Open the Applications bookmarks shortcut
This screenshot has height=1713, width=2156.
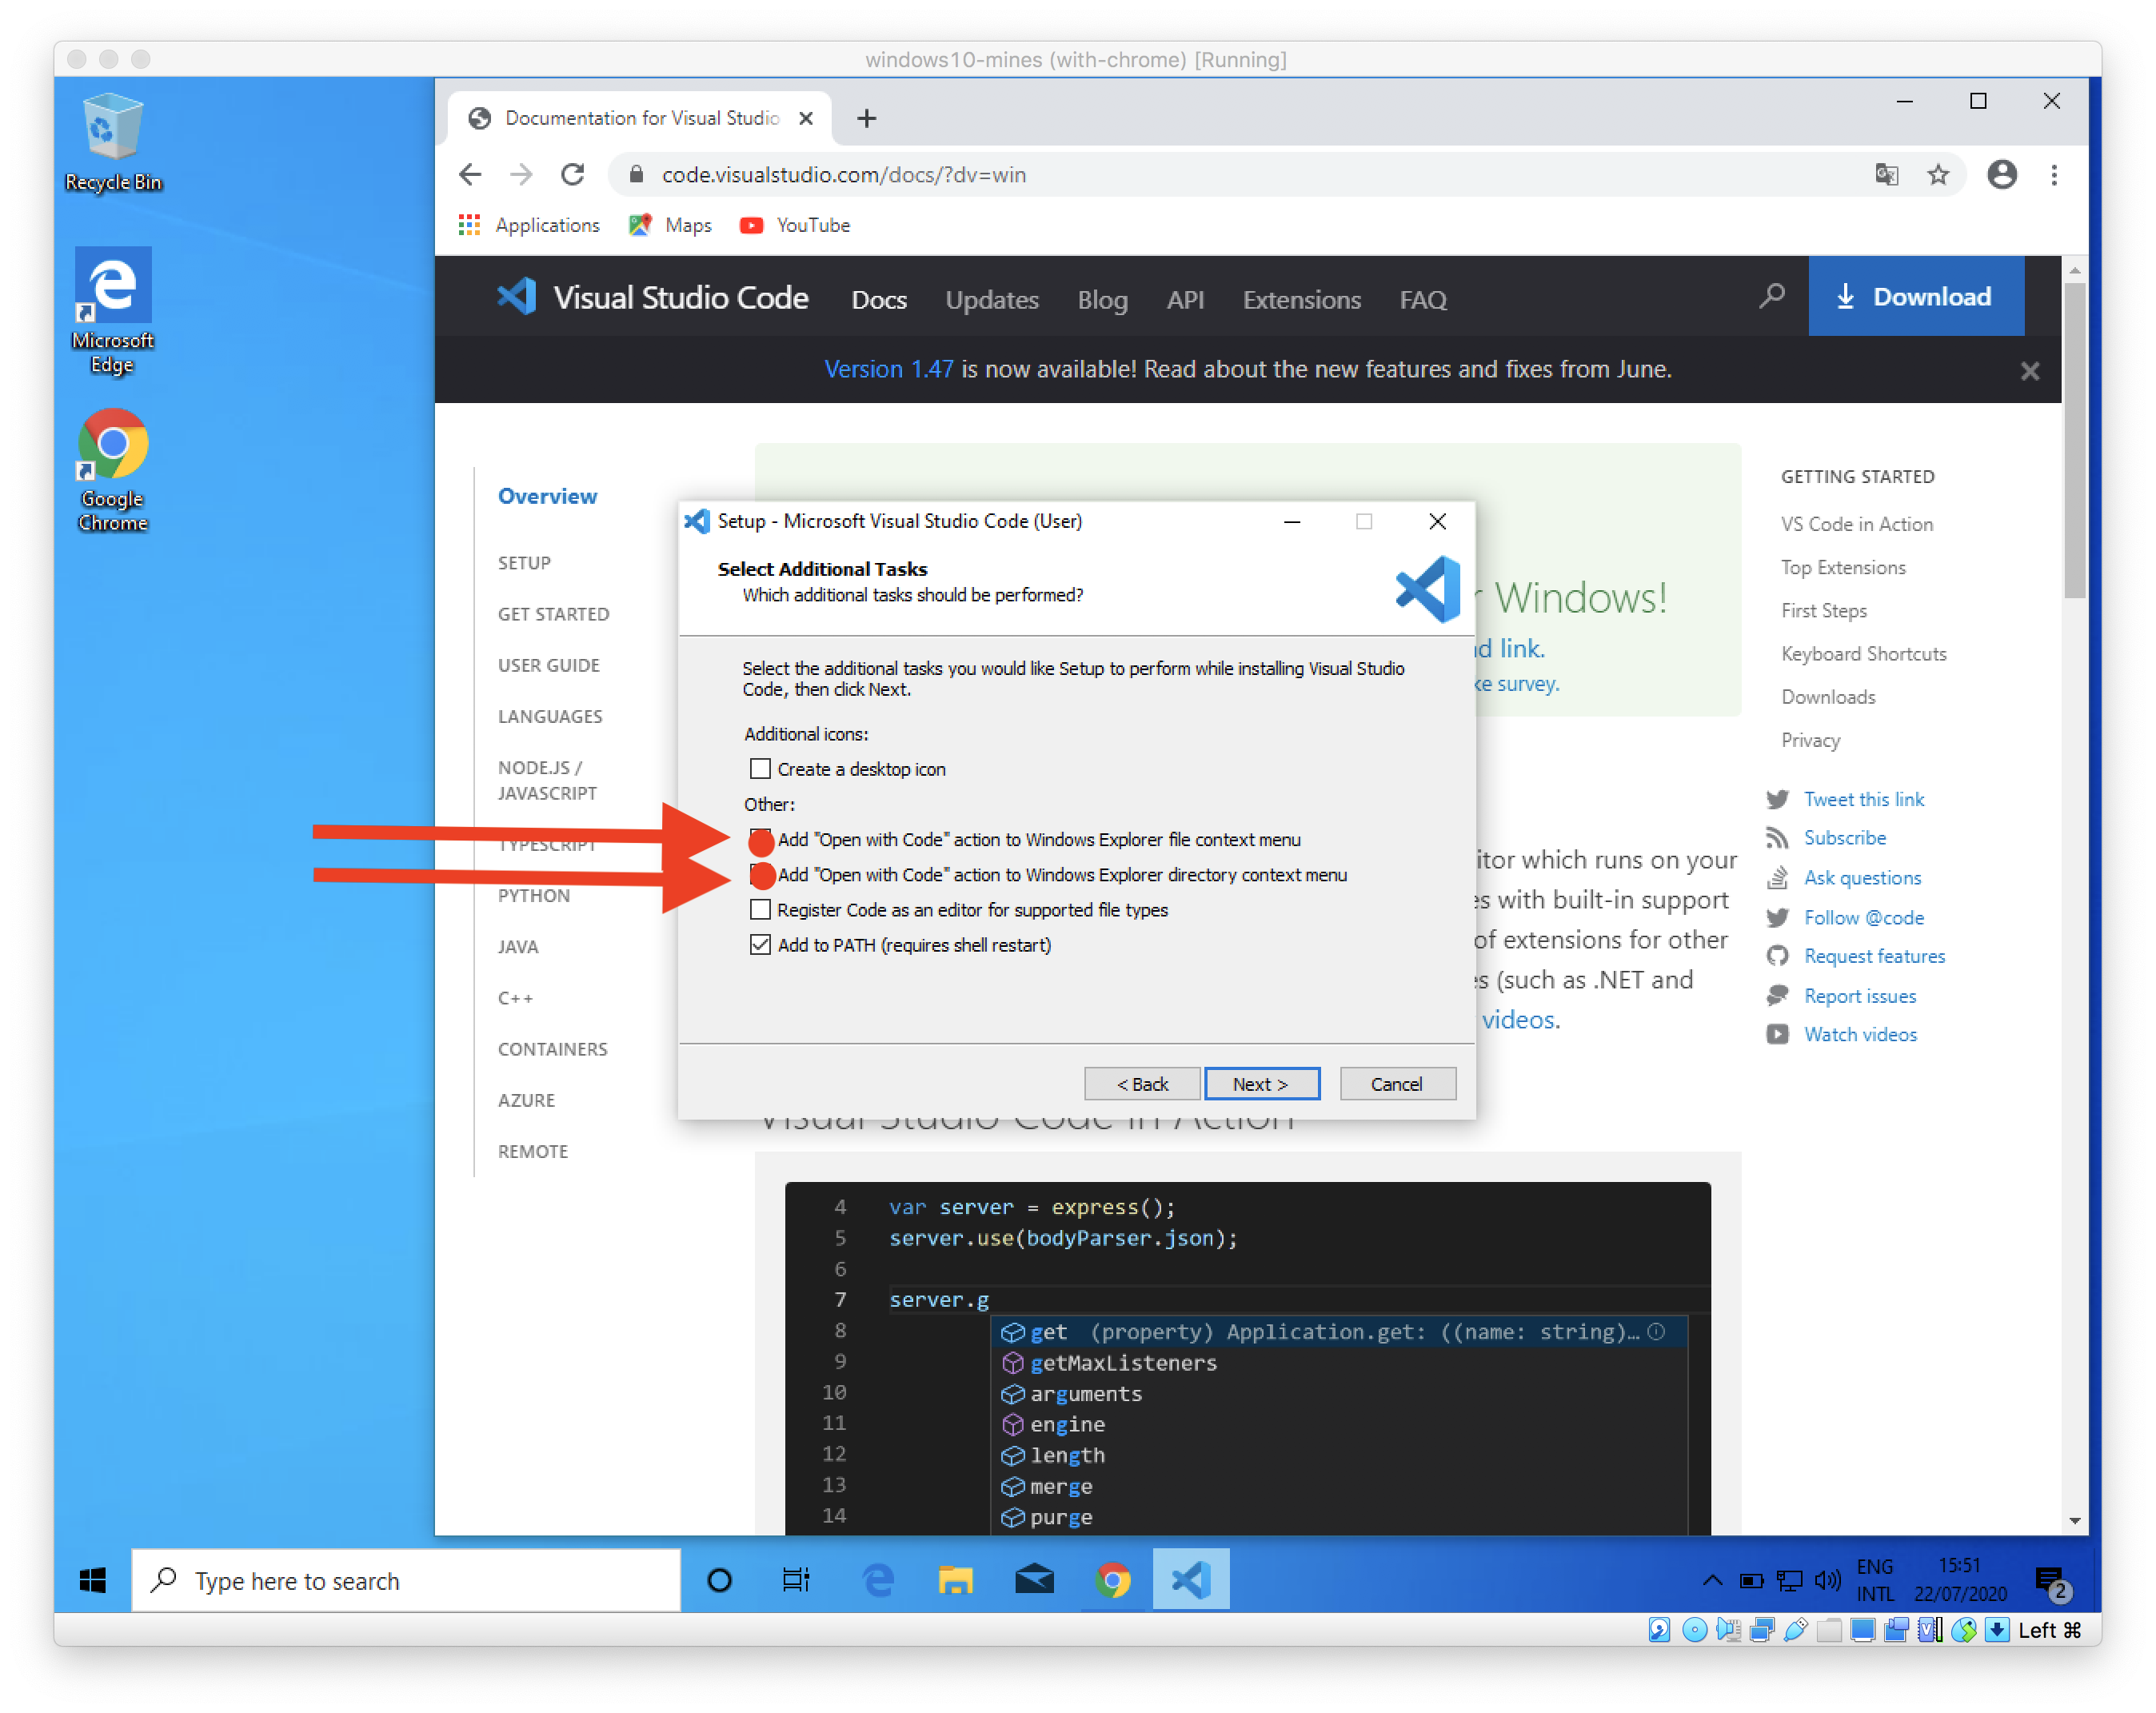[x=530, y=225]
